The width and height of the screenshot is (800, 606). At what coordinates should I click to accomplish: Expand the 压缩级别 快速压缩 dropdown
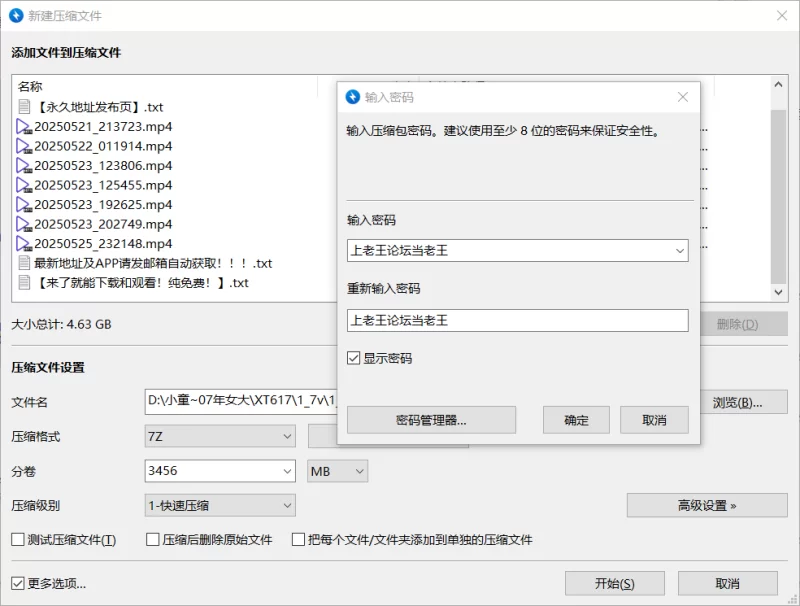(286, 506)
